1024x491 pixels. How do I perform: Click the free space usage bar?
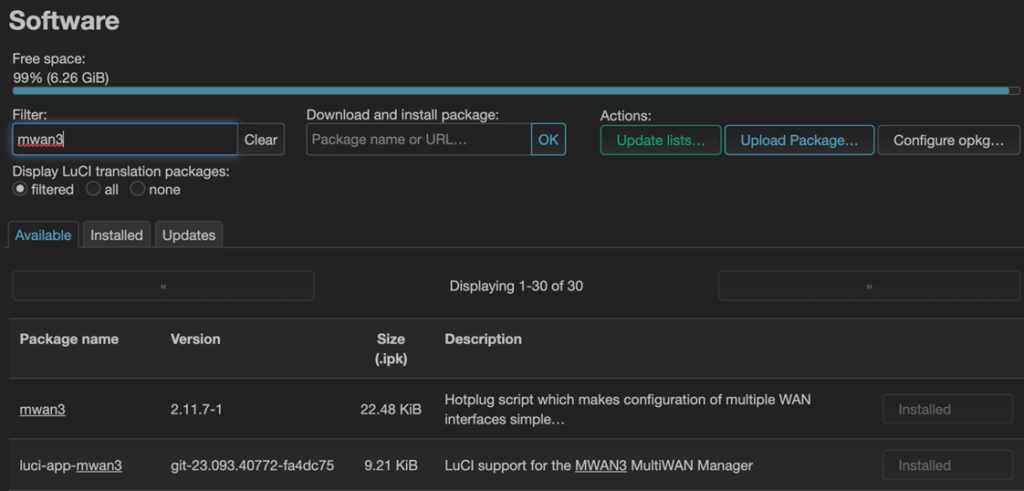tap(511, 91)
